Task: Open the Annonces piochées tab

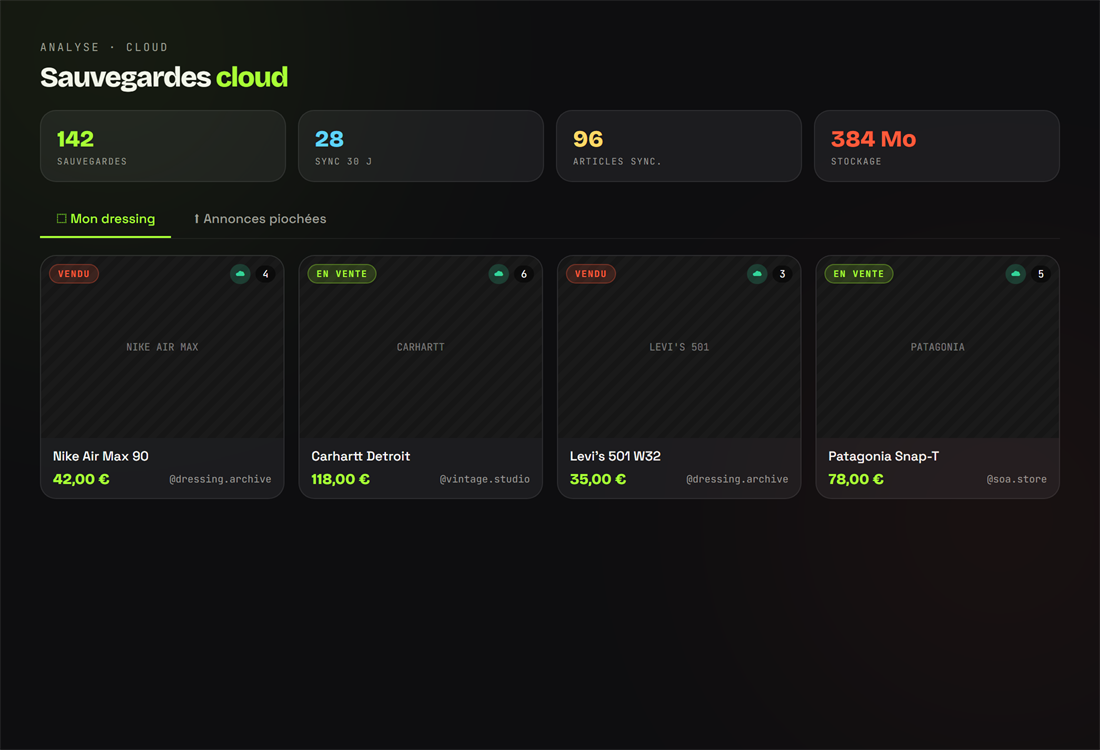Action: click(260, 219)
